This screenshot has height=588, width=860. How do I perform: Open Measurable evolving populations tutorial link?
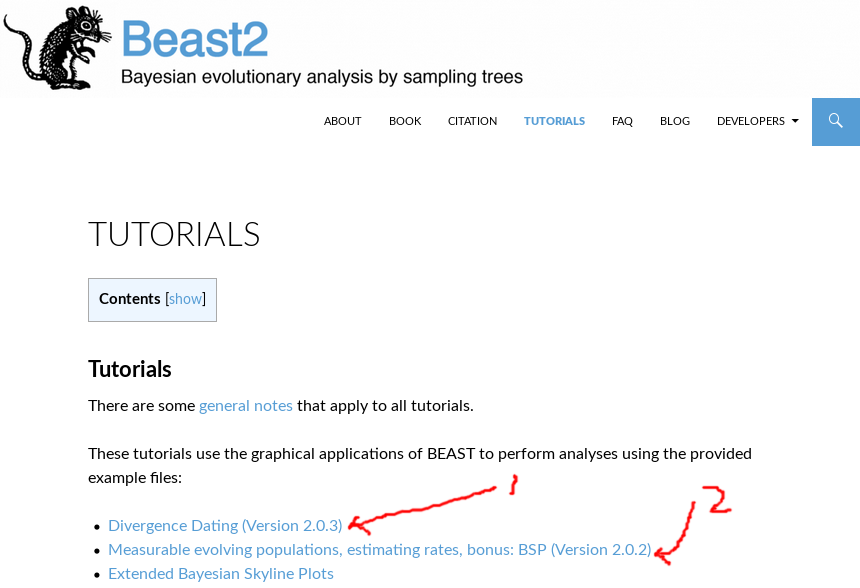tap(379, 549)
